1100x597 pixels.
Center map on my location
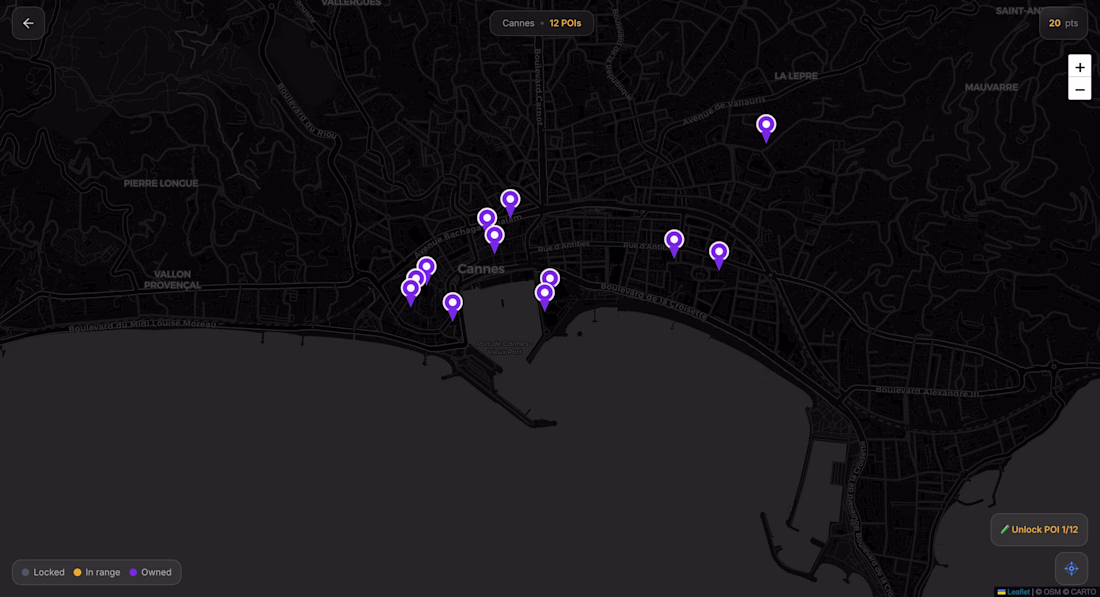point(1071,568)
